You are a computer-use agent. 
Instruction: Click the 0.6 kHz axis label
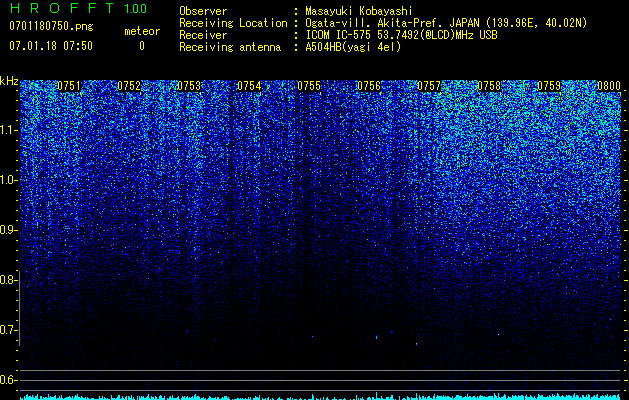tap(8, 380)
